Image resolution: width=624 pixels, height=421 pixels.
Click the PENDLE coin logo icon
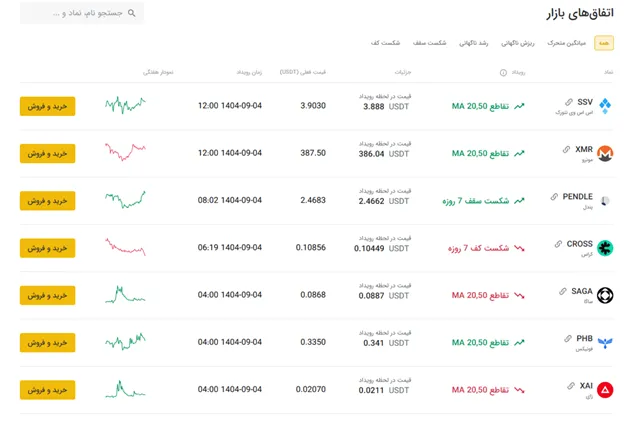[x=605, y=201]
